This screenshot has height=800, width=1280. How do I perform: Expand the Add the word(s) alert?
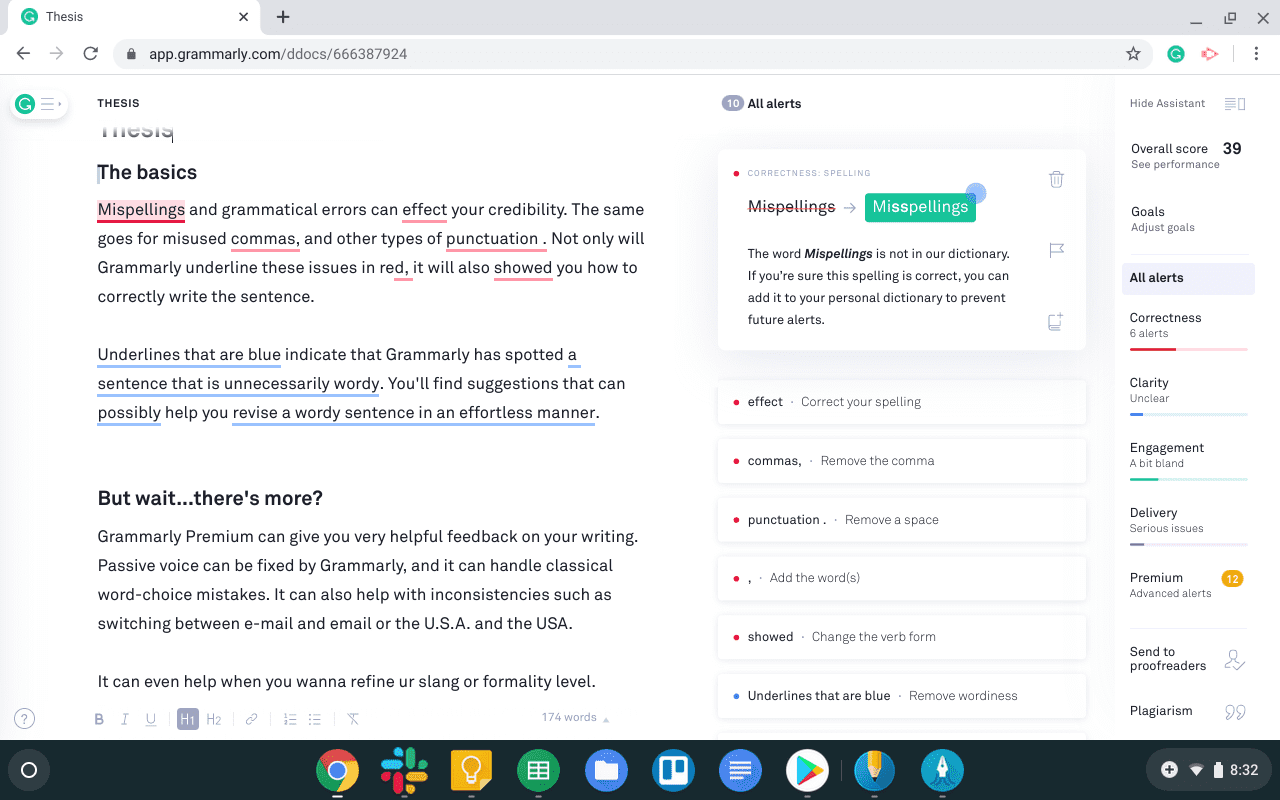[901, 578]
